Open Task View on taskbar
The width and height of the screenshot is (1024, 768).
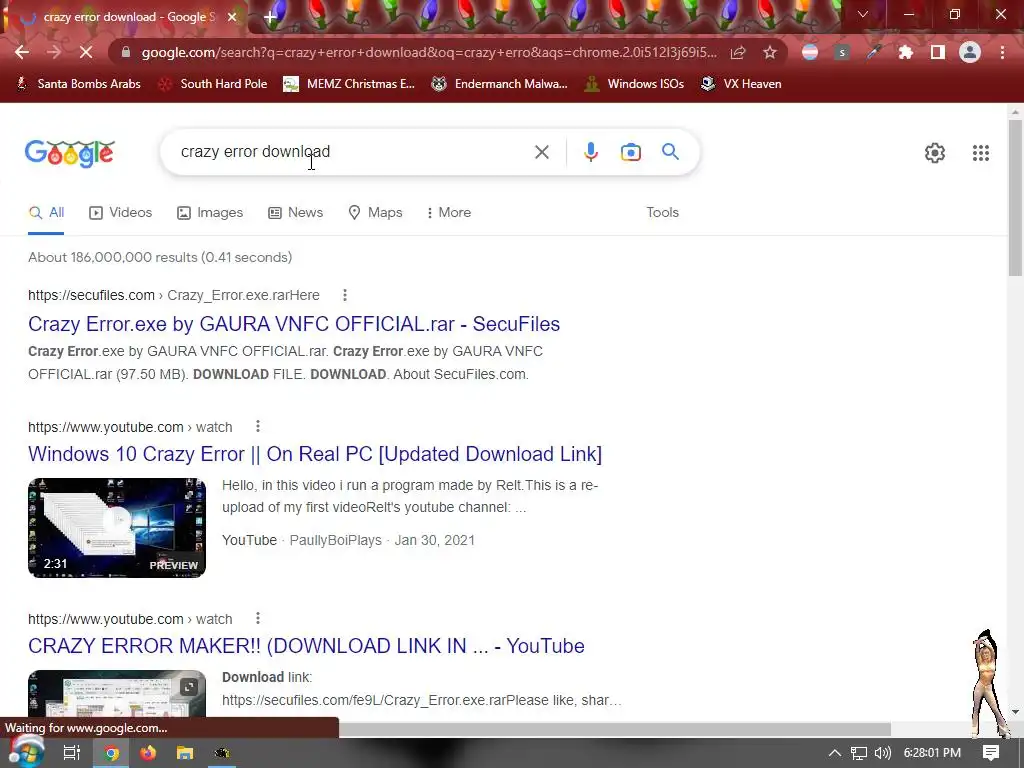pyautogui.click(x=72, y=753)
